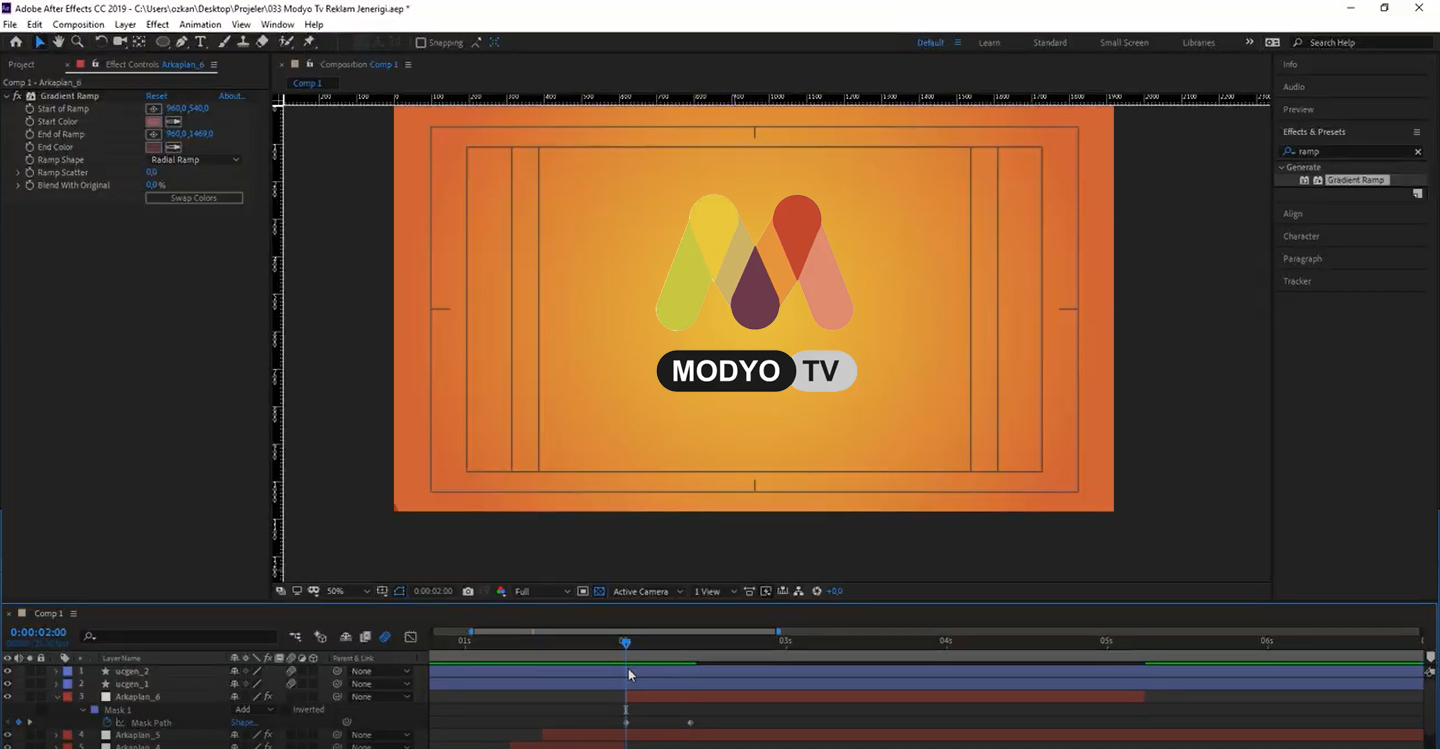Viewport: 1440px width, 749px height.
Task: Click the Gradient Ramp About link
Action: (x=232, y=96)
